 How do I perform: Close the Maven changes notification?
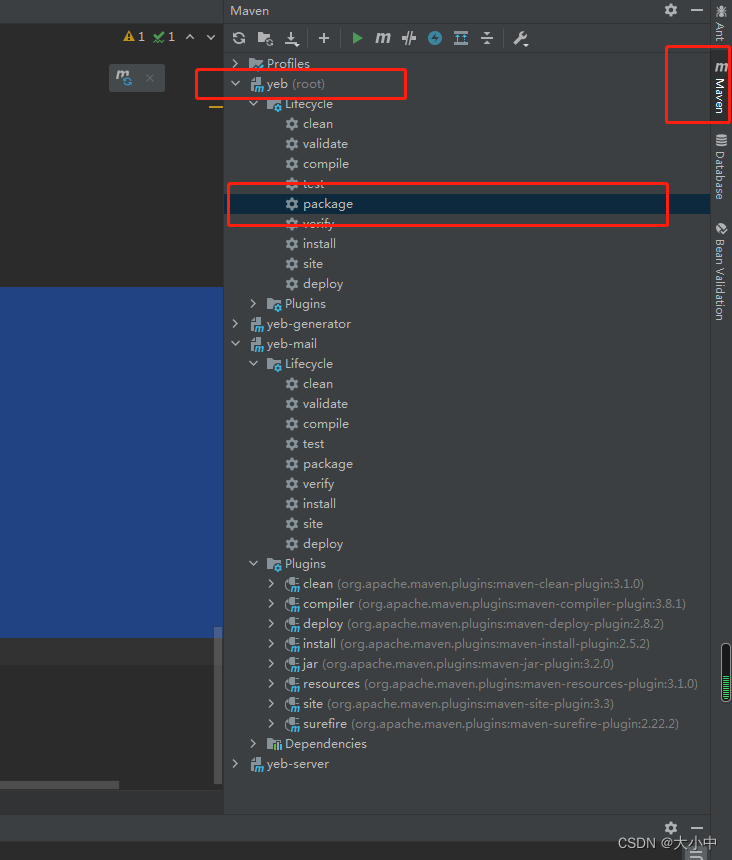[150, 78]
